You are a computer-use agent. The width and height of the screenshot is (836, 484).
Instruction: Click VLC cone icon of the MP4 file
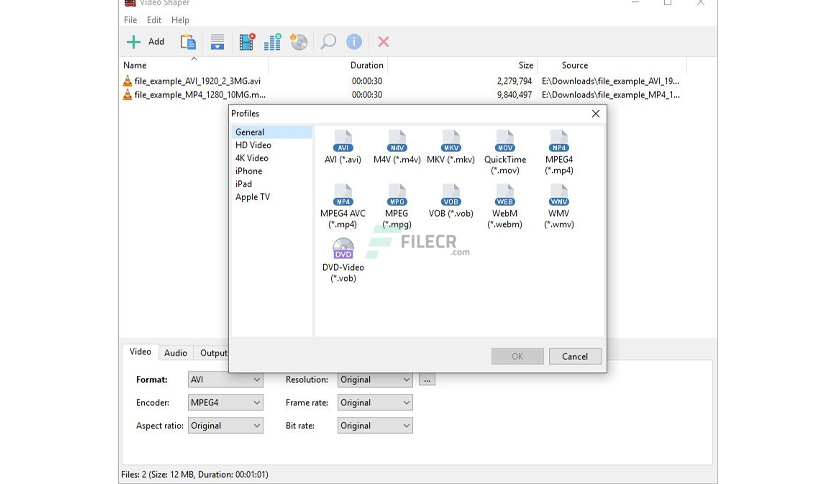(x=127, y=95)
